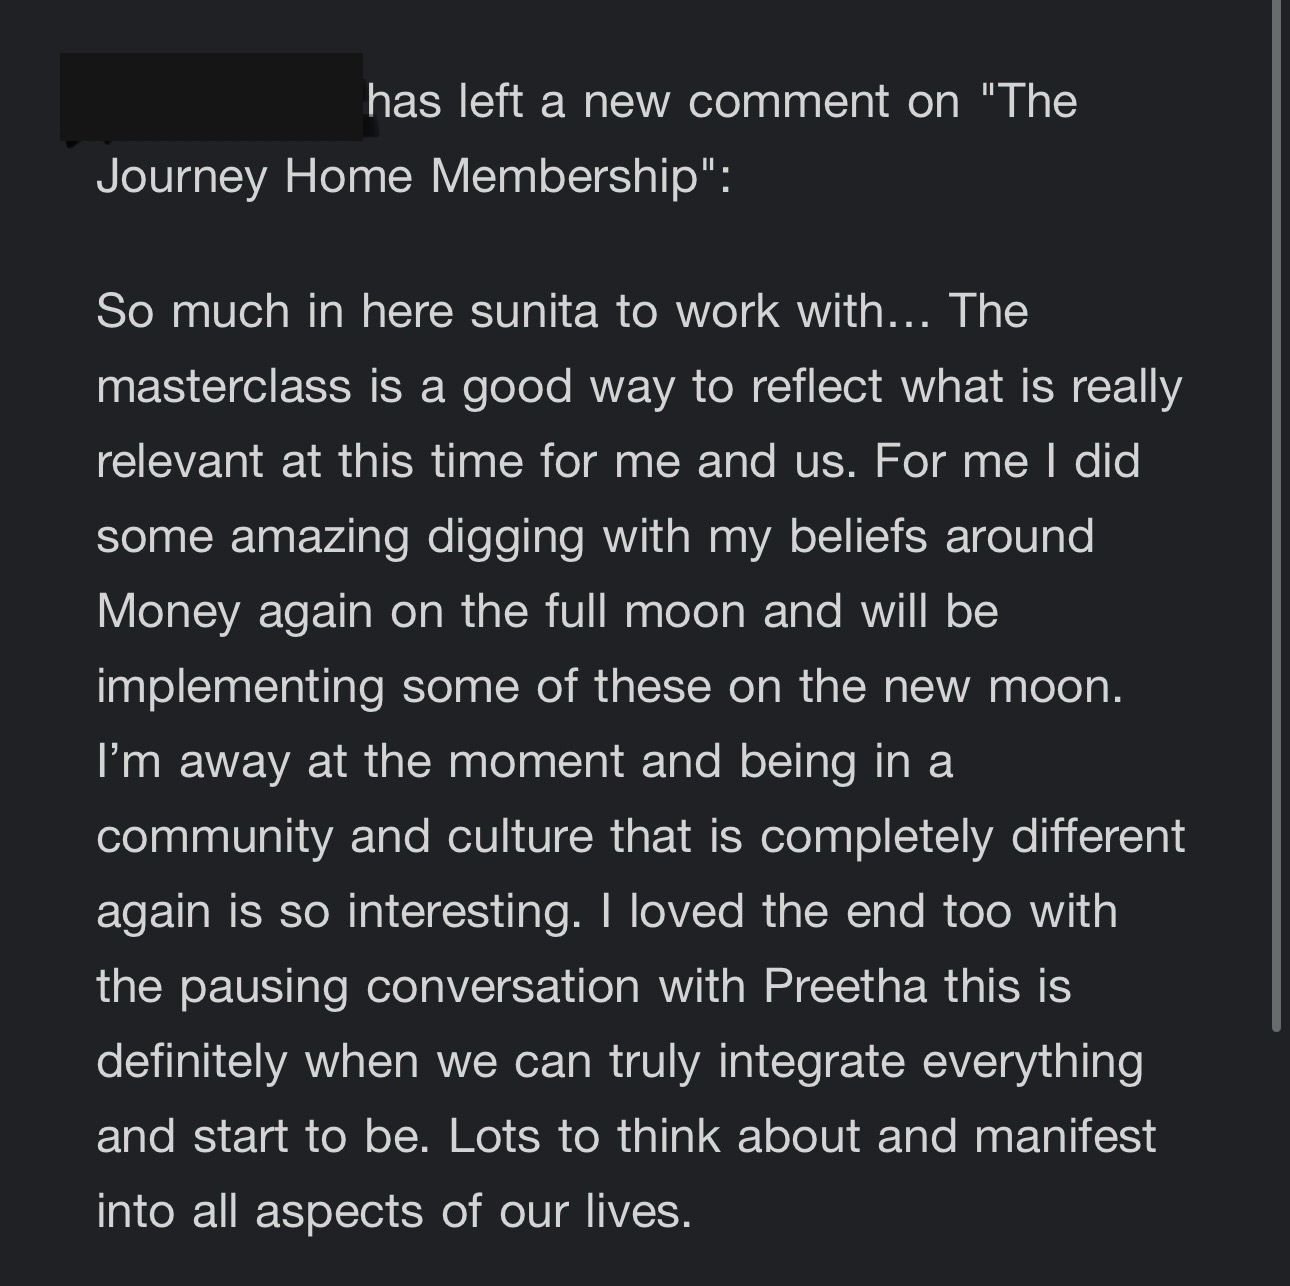The width and height of the screenshot is (1290, 1286).
Task: Click the vertical scrollbar thumb
Action: click(x=1276, y=515)
